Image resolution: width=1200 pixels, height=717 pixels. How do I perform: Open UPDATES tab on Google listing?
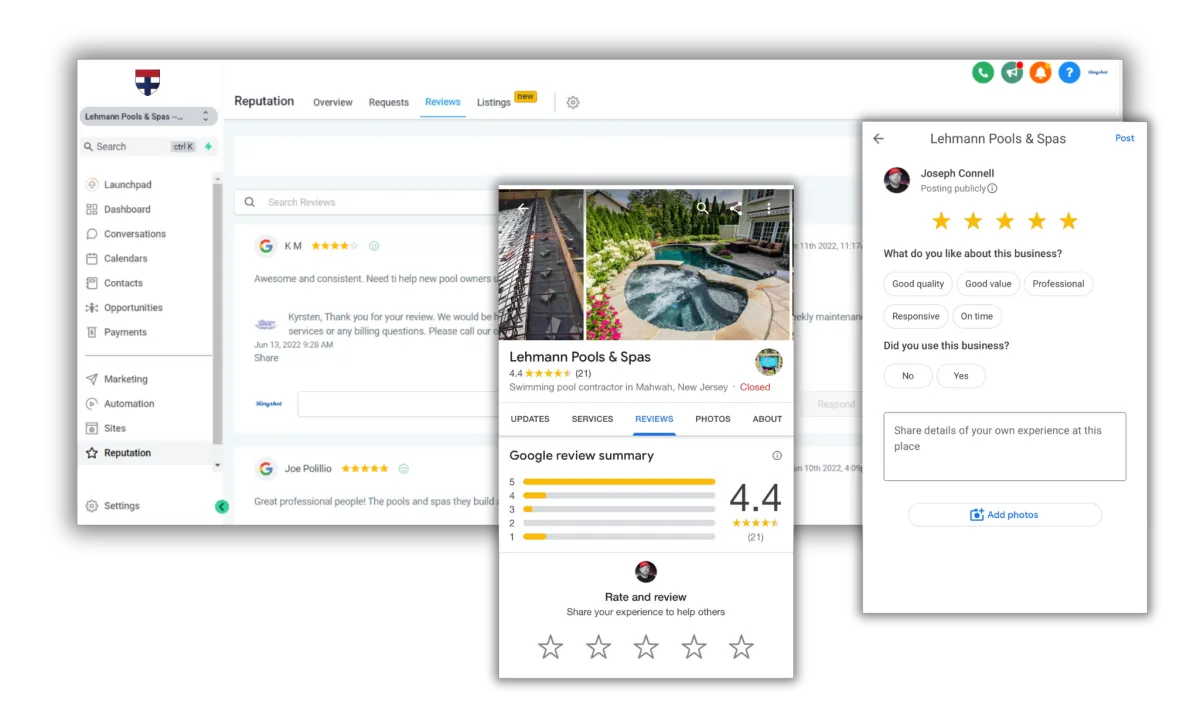[530, 419]
